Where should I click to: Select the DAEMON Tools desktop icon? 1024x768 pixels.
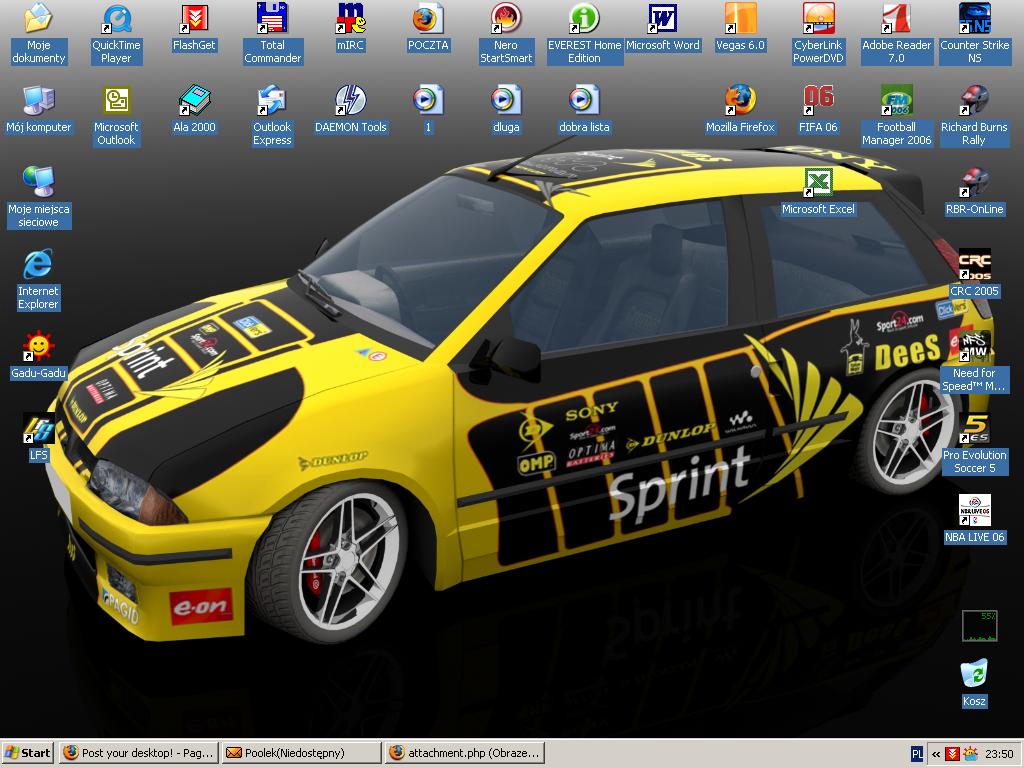click(x=350, y=101)
